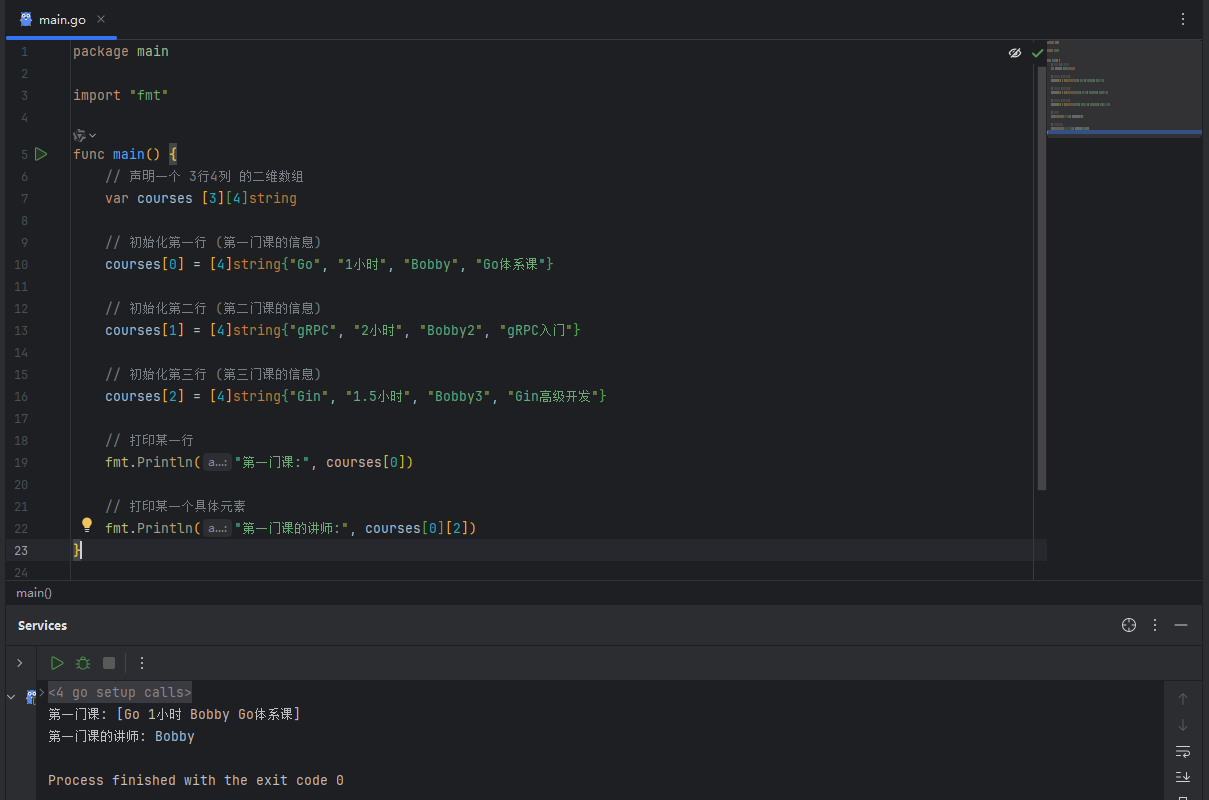This screenshot has width=1209, height=800.
Task: Select the Go run configuration gopher icon
Action: [31, 696]
